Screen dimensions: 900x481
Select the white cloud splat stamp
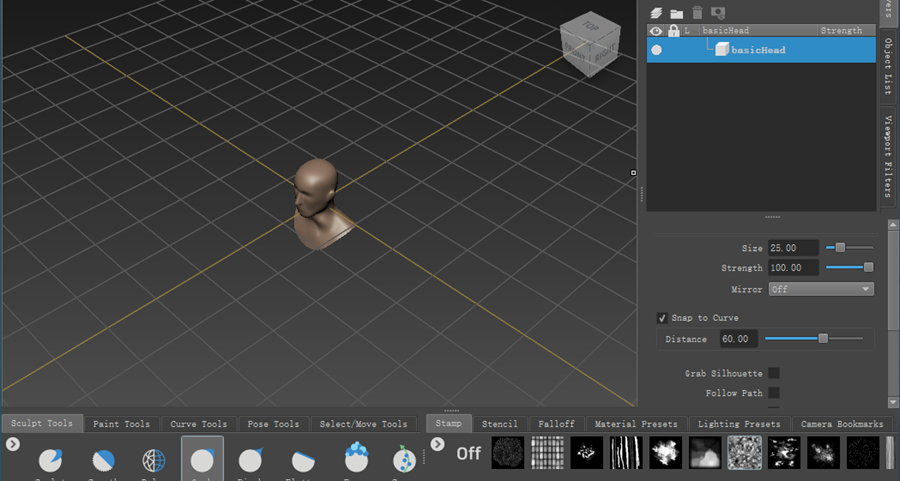[666, 452]
